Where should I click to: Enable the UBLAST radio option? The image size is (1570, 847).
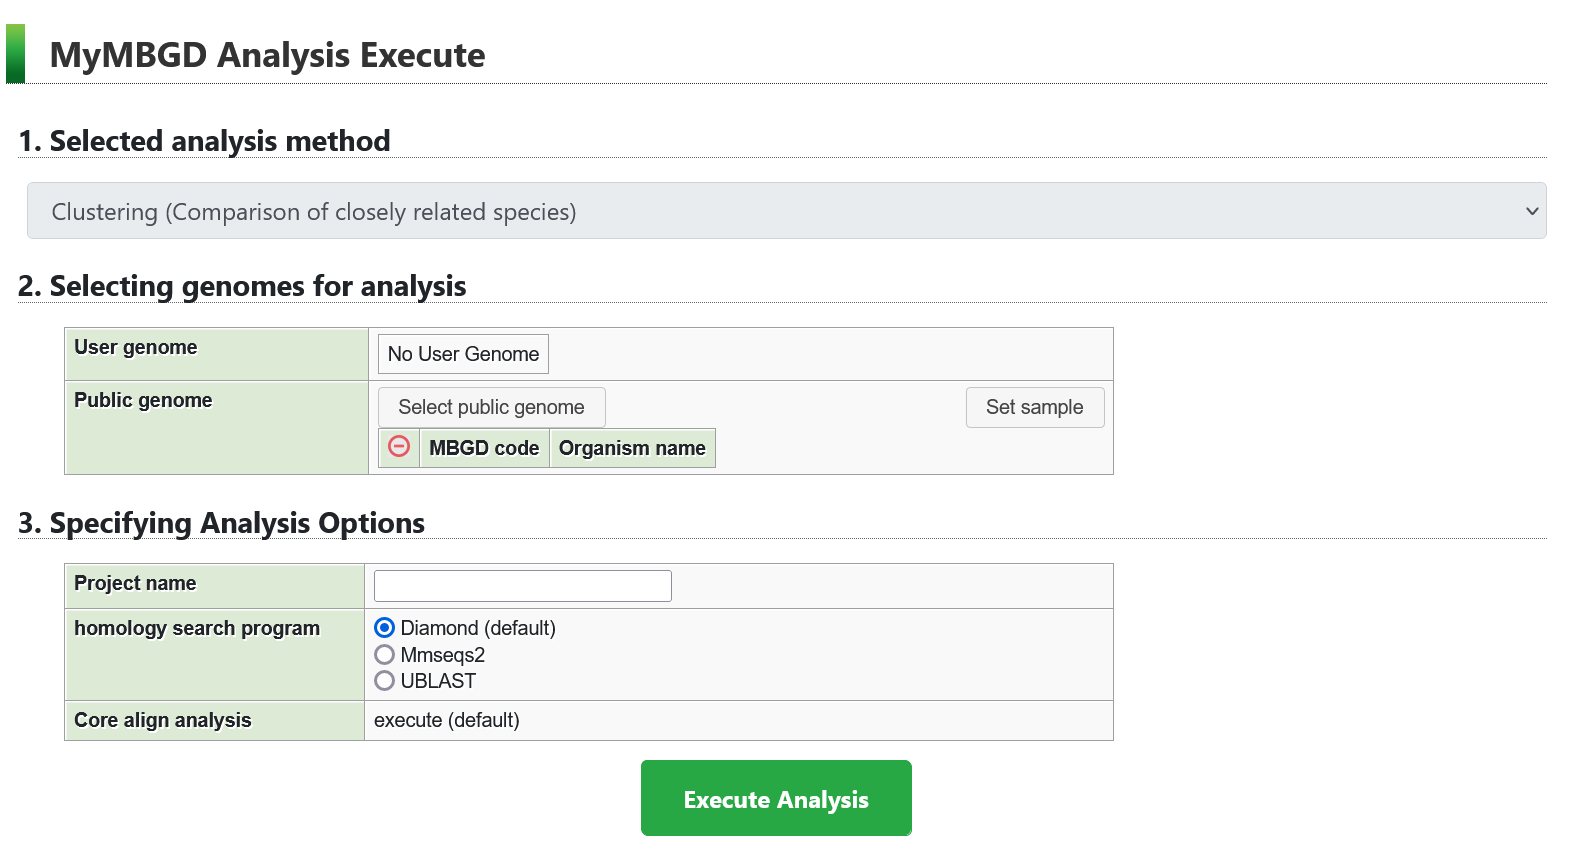click(384, 681)
